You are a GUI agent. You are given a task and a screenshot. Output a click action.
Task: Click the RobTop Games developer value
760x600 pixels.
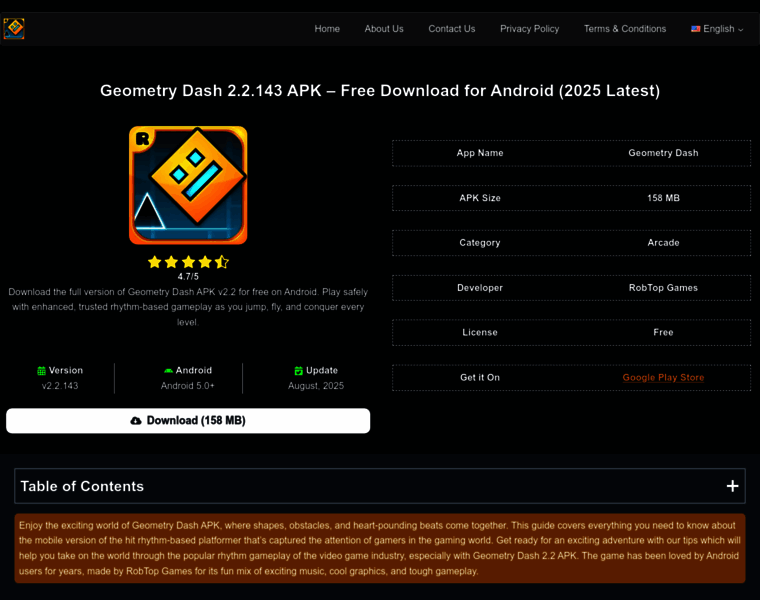(663, 288)
